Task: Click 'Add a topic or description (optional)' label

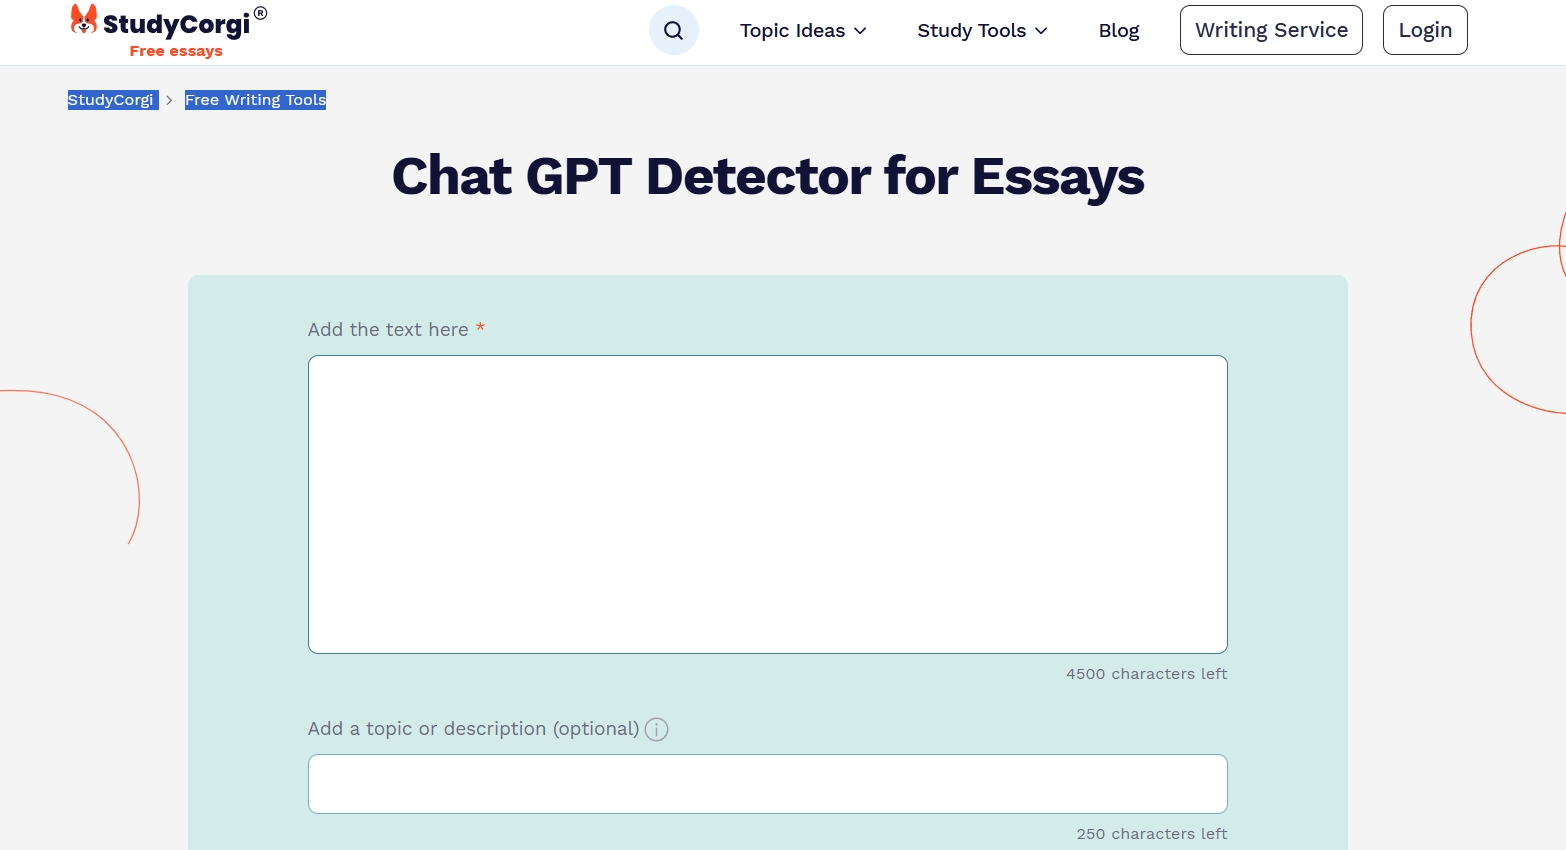Action: [473, 729]
